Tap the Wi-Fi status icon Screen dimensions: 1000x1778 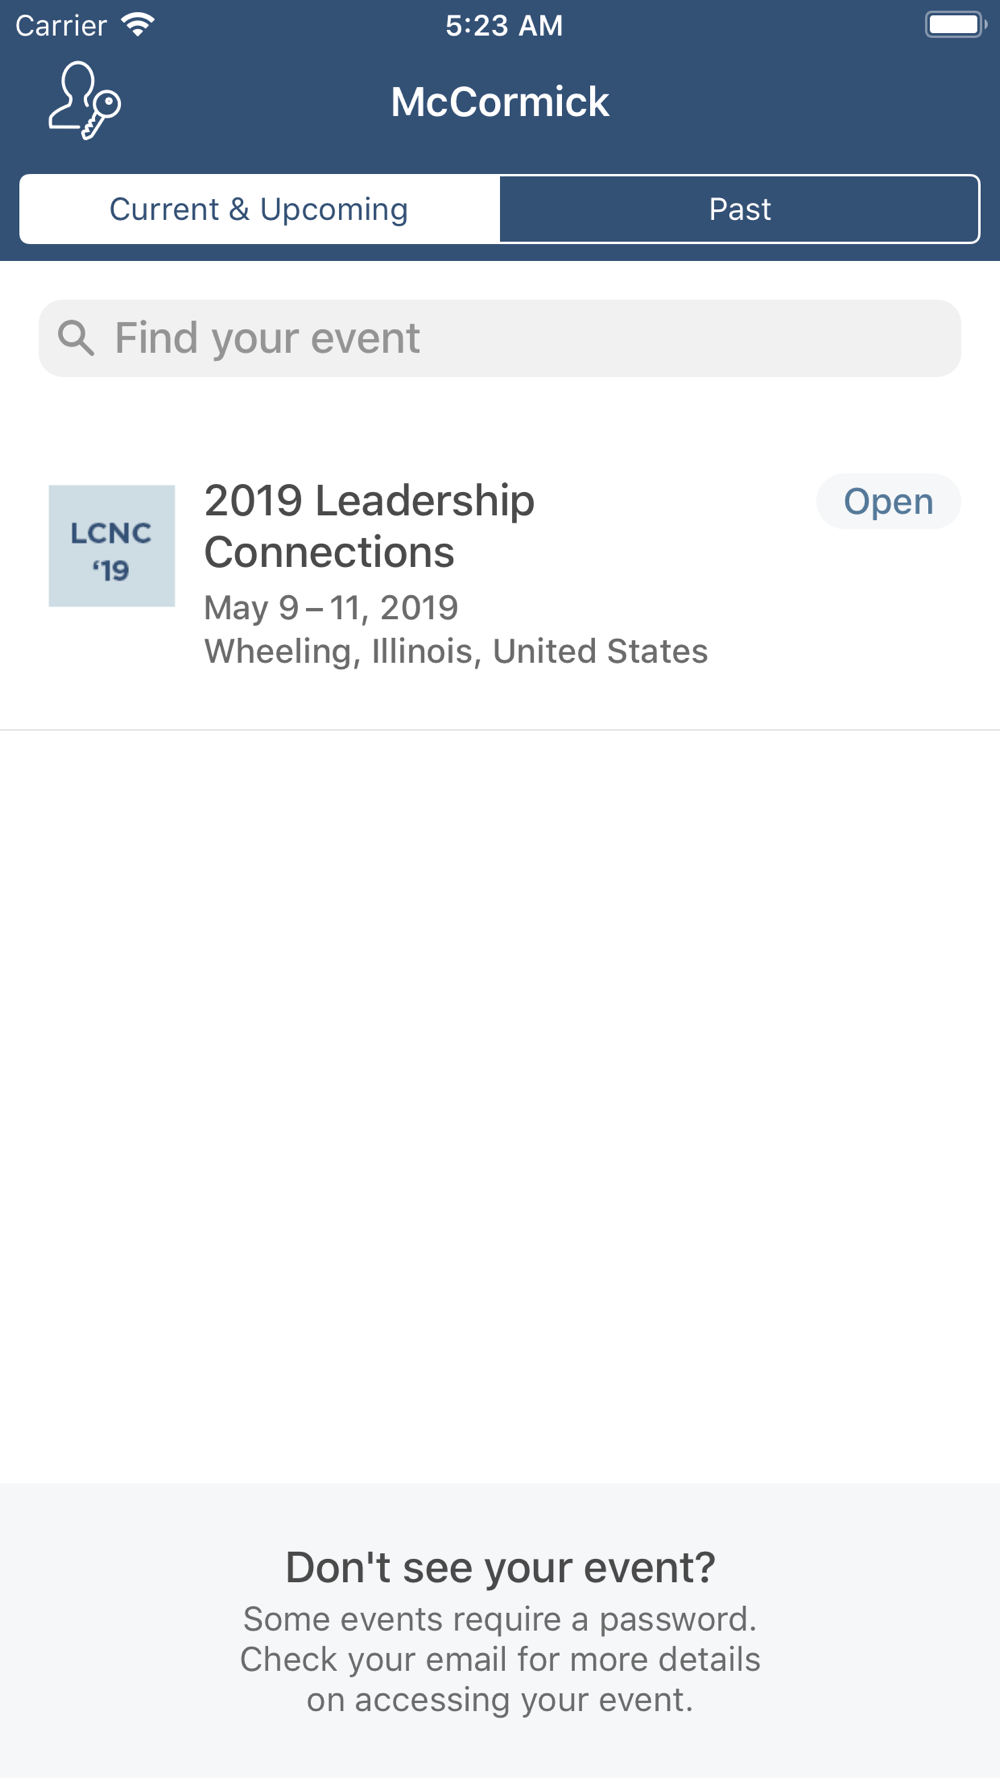click(x=138, y=25)
